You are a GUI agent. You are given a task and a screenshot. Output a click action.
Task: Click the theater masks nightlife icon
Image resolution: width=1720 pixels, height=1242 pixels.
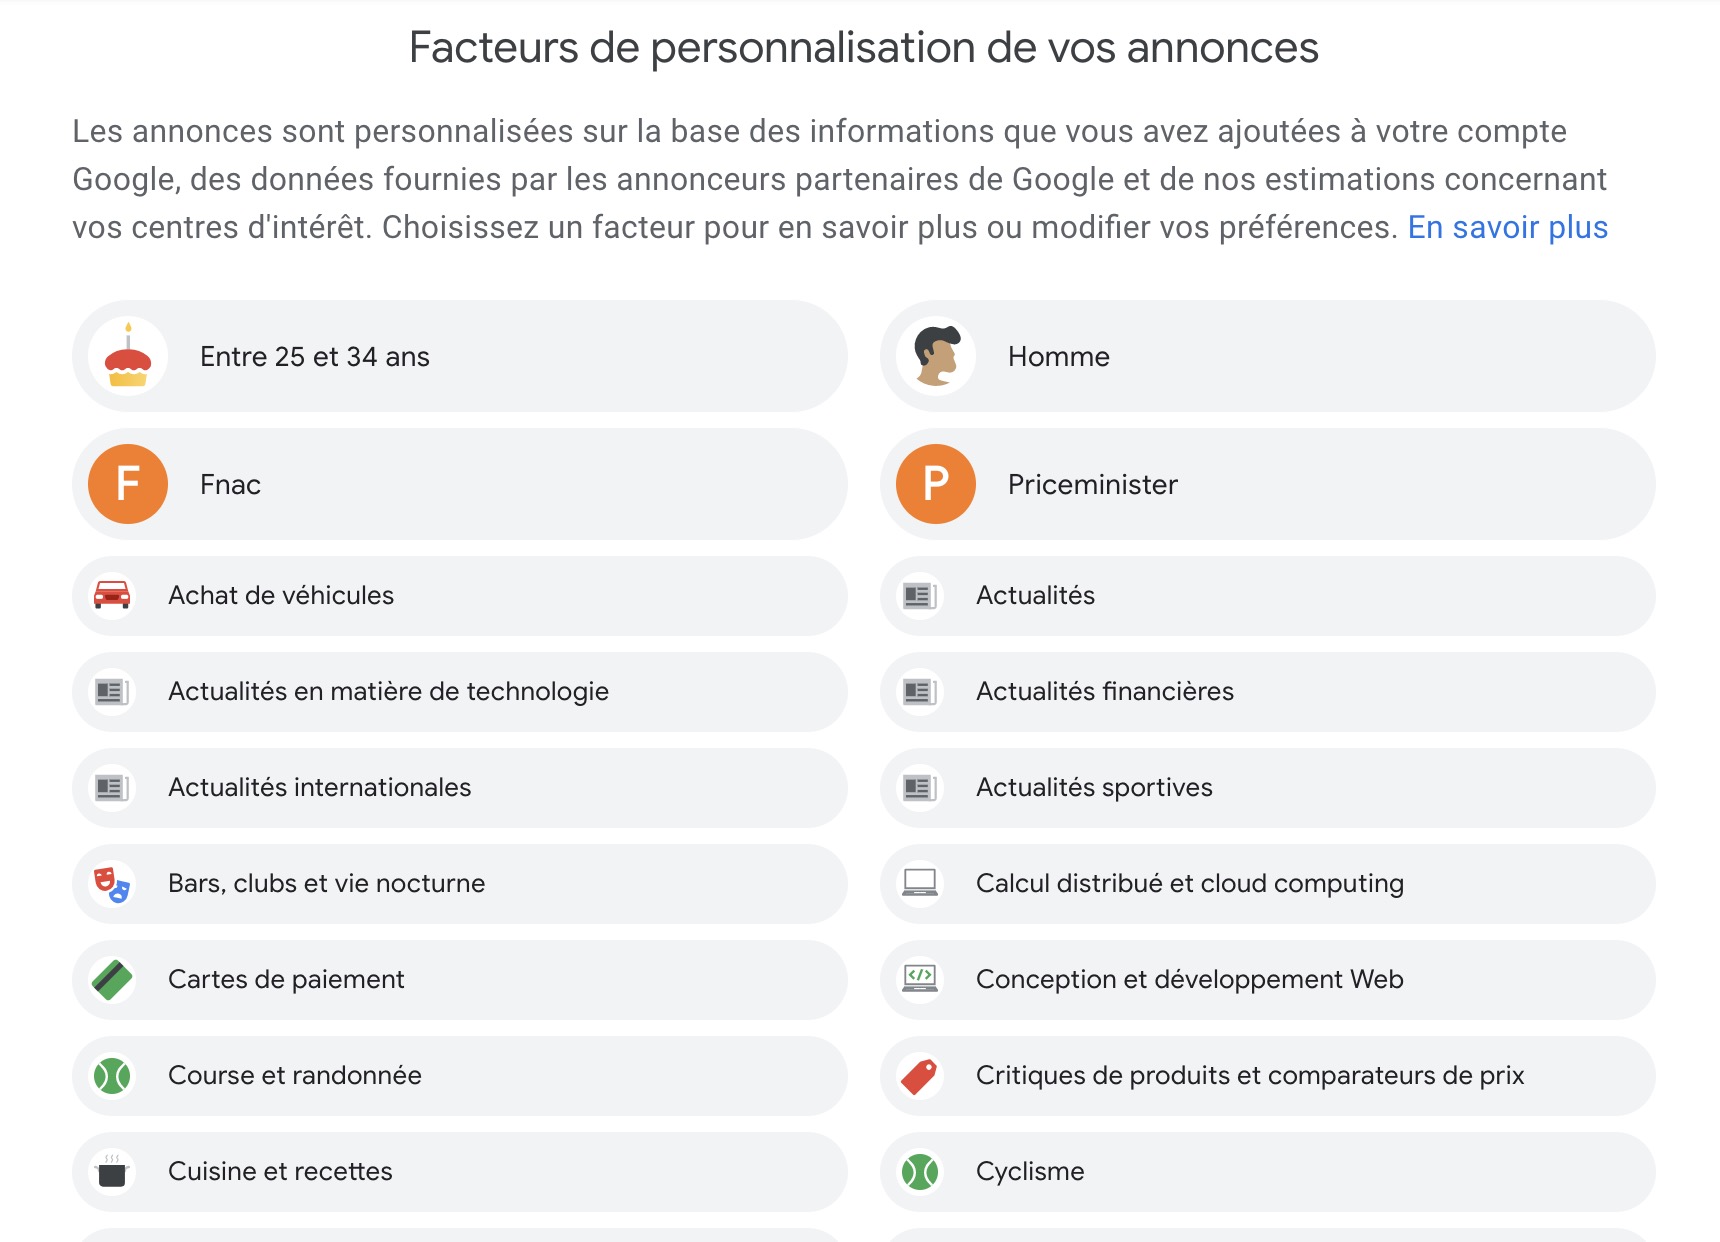[112, 884]
